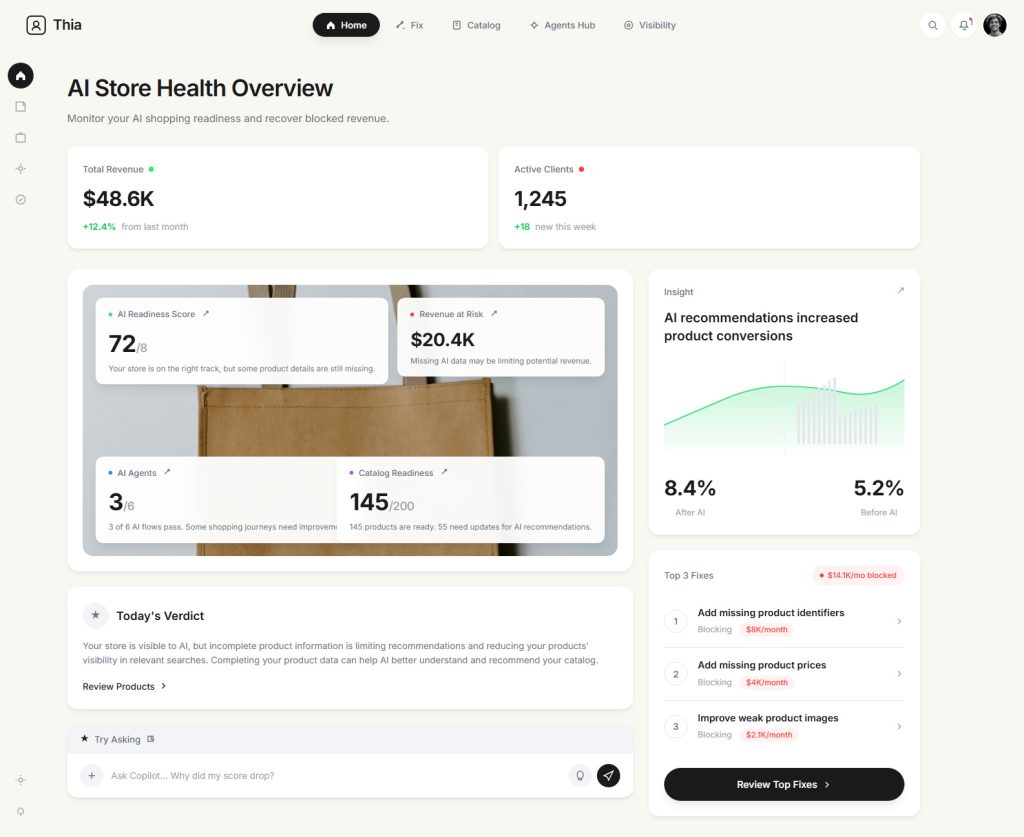1024x837 pixels.
Task: Select the agents hub icon in left sidebar
Action: (x=20, y=168)
